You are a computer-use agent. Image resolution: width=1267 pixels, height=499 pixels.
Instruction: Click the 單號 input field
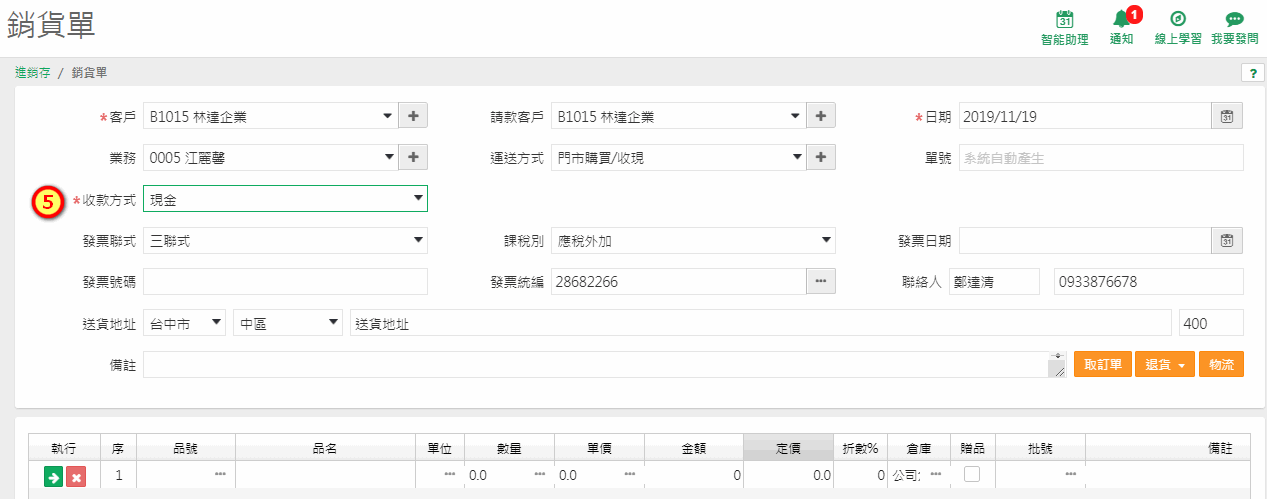(1101, 158)
